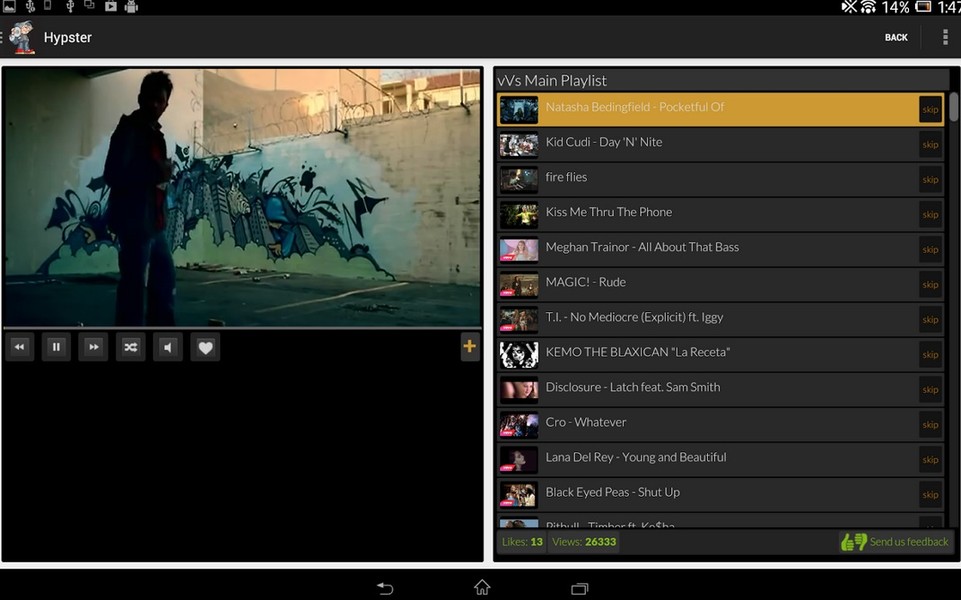
Task: Tap the Android home navigation icon
Action: (481, 589)
